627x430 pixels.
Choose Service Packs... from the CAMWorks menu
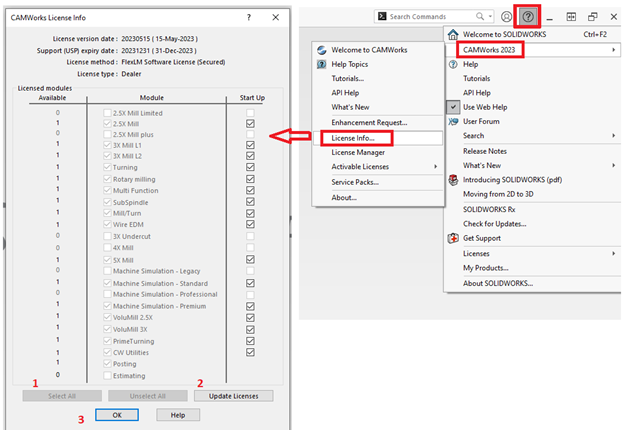(x=378, y=182)
